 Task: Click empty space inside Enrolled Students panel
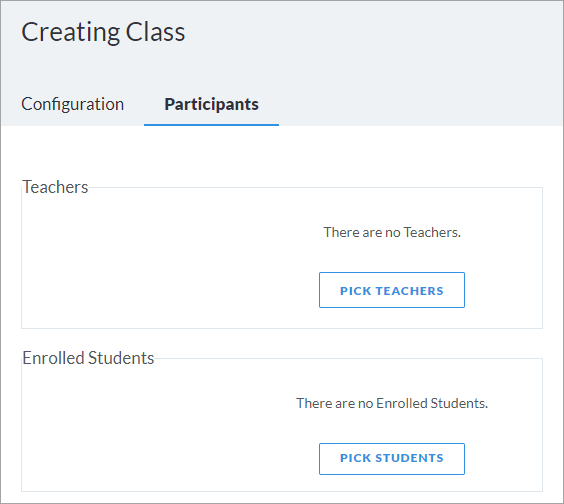(144, 432)
